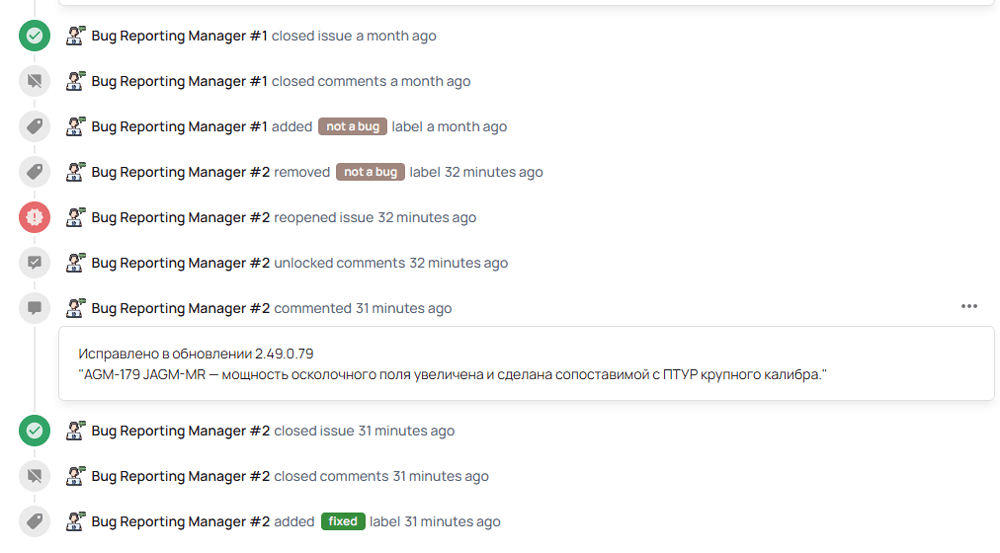Viewport: 1000px width, 553px height.
Task: Click the unlocked comments timeline icon
Action: click(x=34, y=263)
